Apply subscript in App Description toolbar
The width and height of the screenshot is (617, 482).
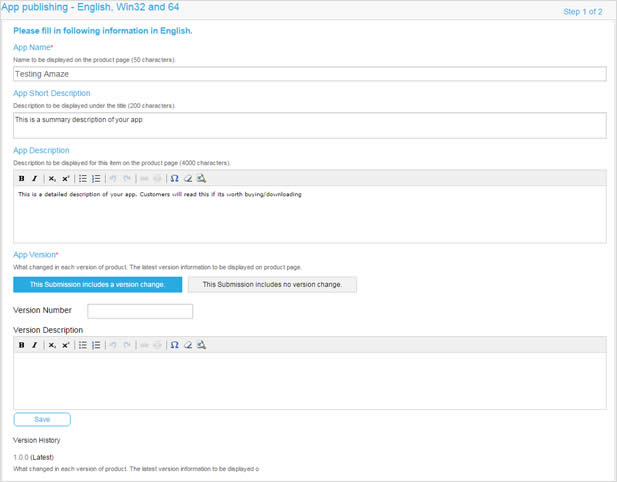pos(52,179)
